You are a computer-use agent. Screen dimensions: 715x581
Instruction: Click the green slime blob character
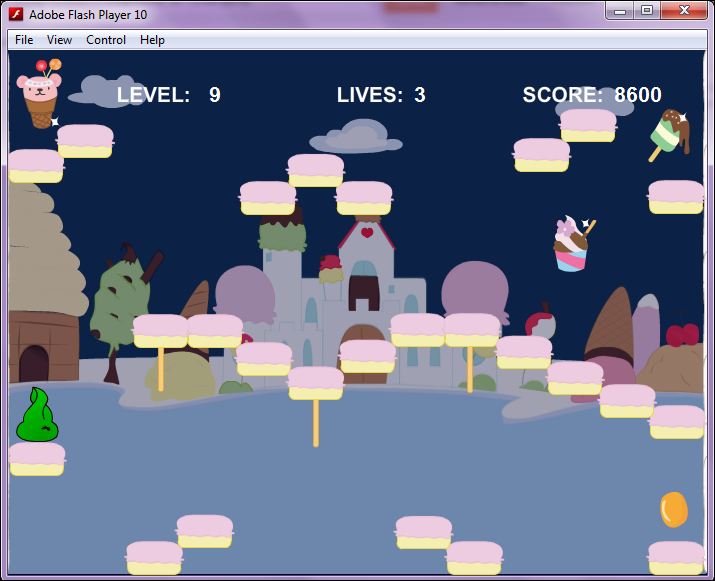(x=37, y=415)
